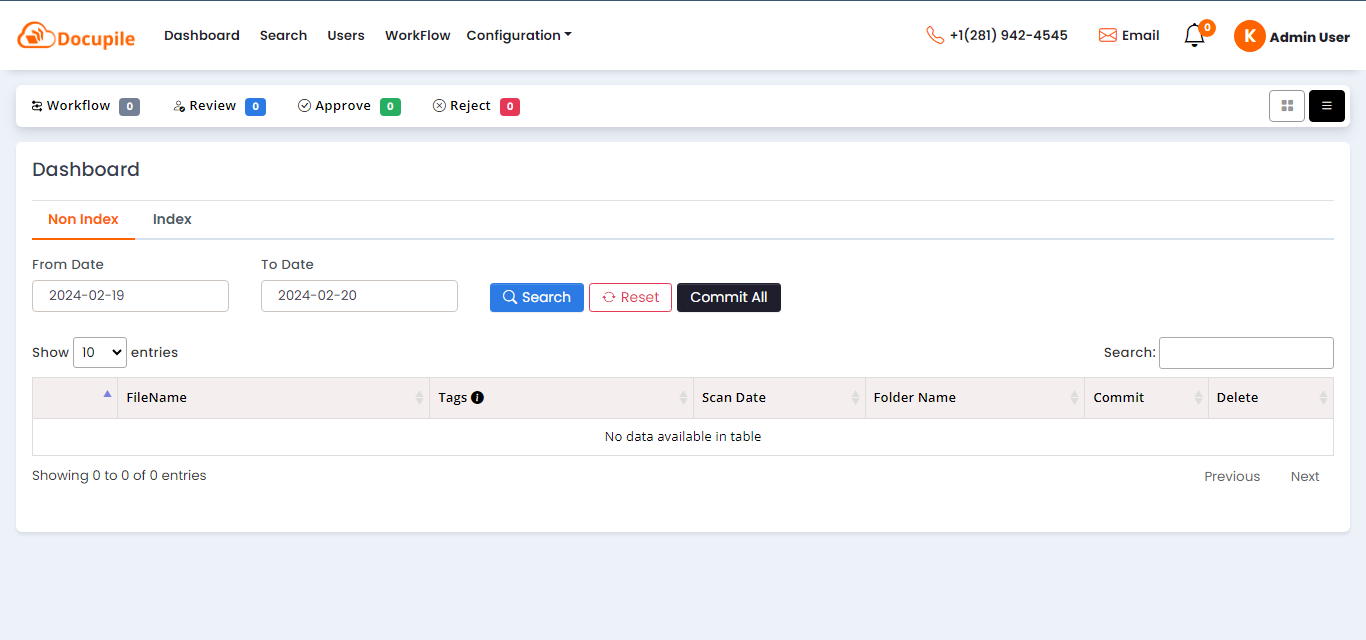Sort table by Scan Date column
Image resolution: width=1366 pixels, height=640 pixels.
779,398
